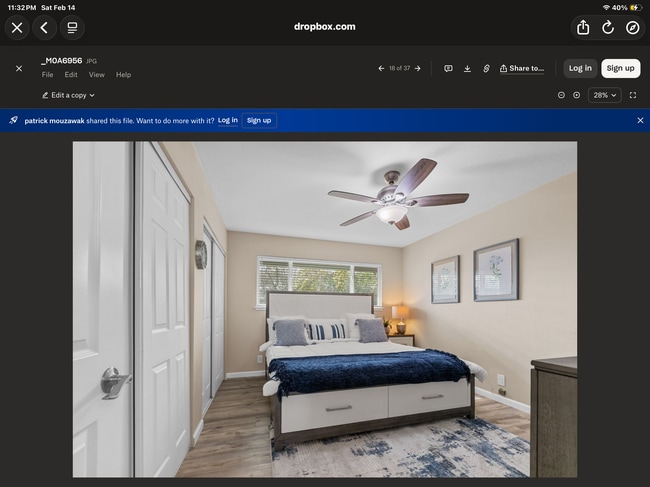Click the Log in button in header
This screenshot has width=650, height=487.
click(x=580, y=68)
